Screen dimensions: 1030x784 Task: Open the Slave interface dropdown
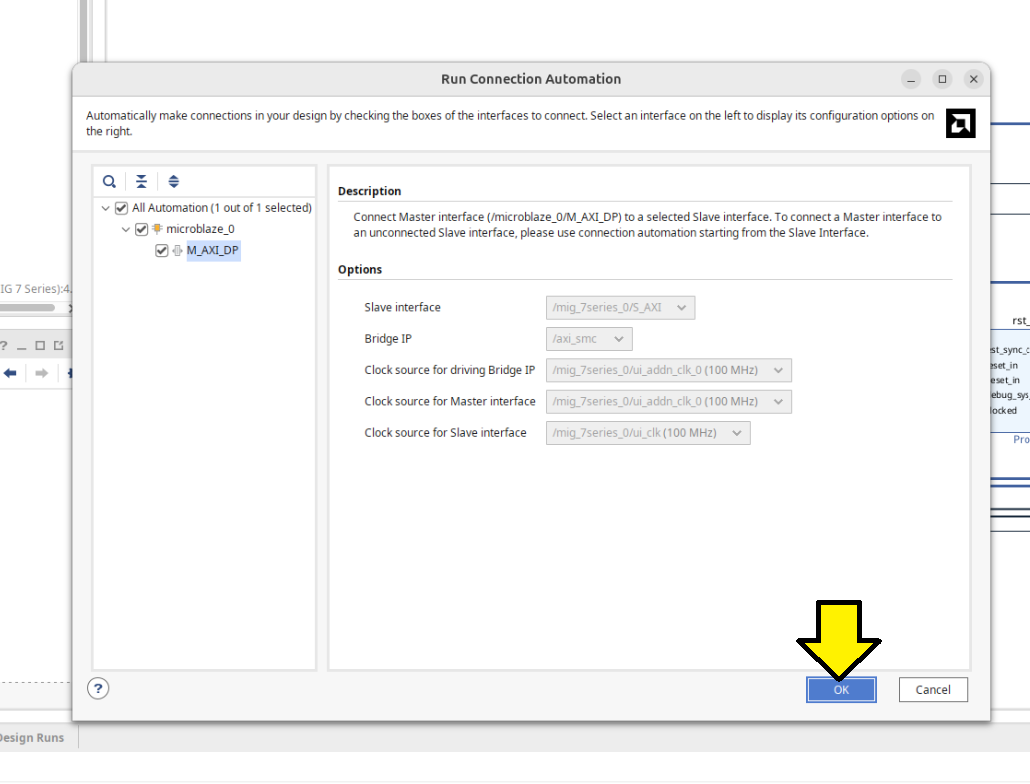coord(620,308)
